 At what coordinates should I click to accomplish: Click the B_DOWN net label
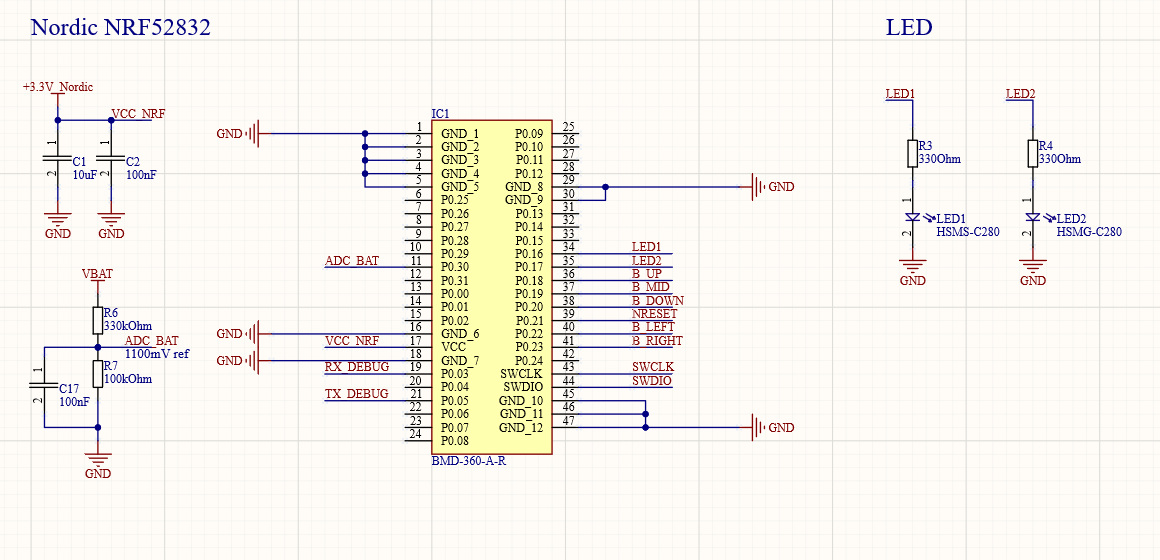658,300
